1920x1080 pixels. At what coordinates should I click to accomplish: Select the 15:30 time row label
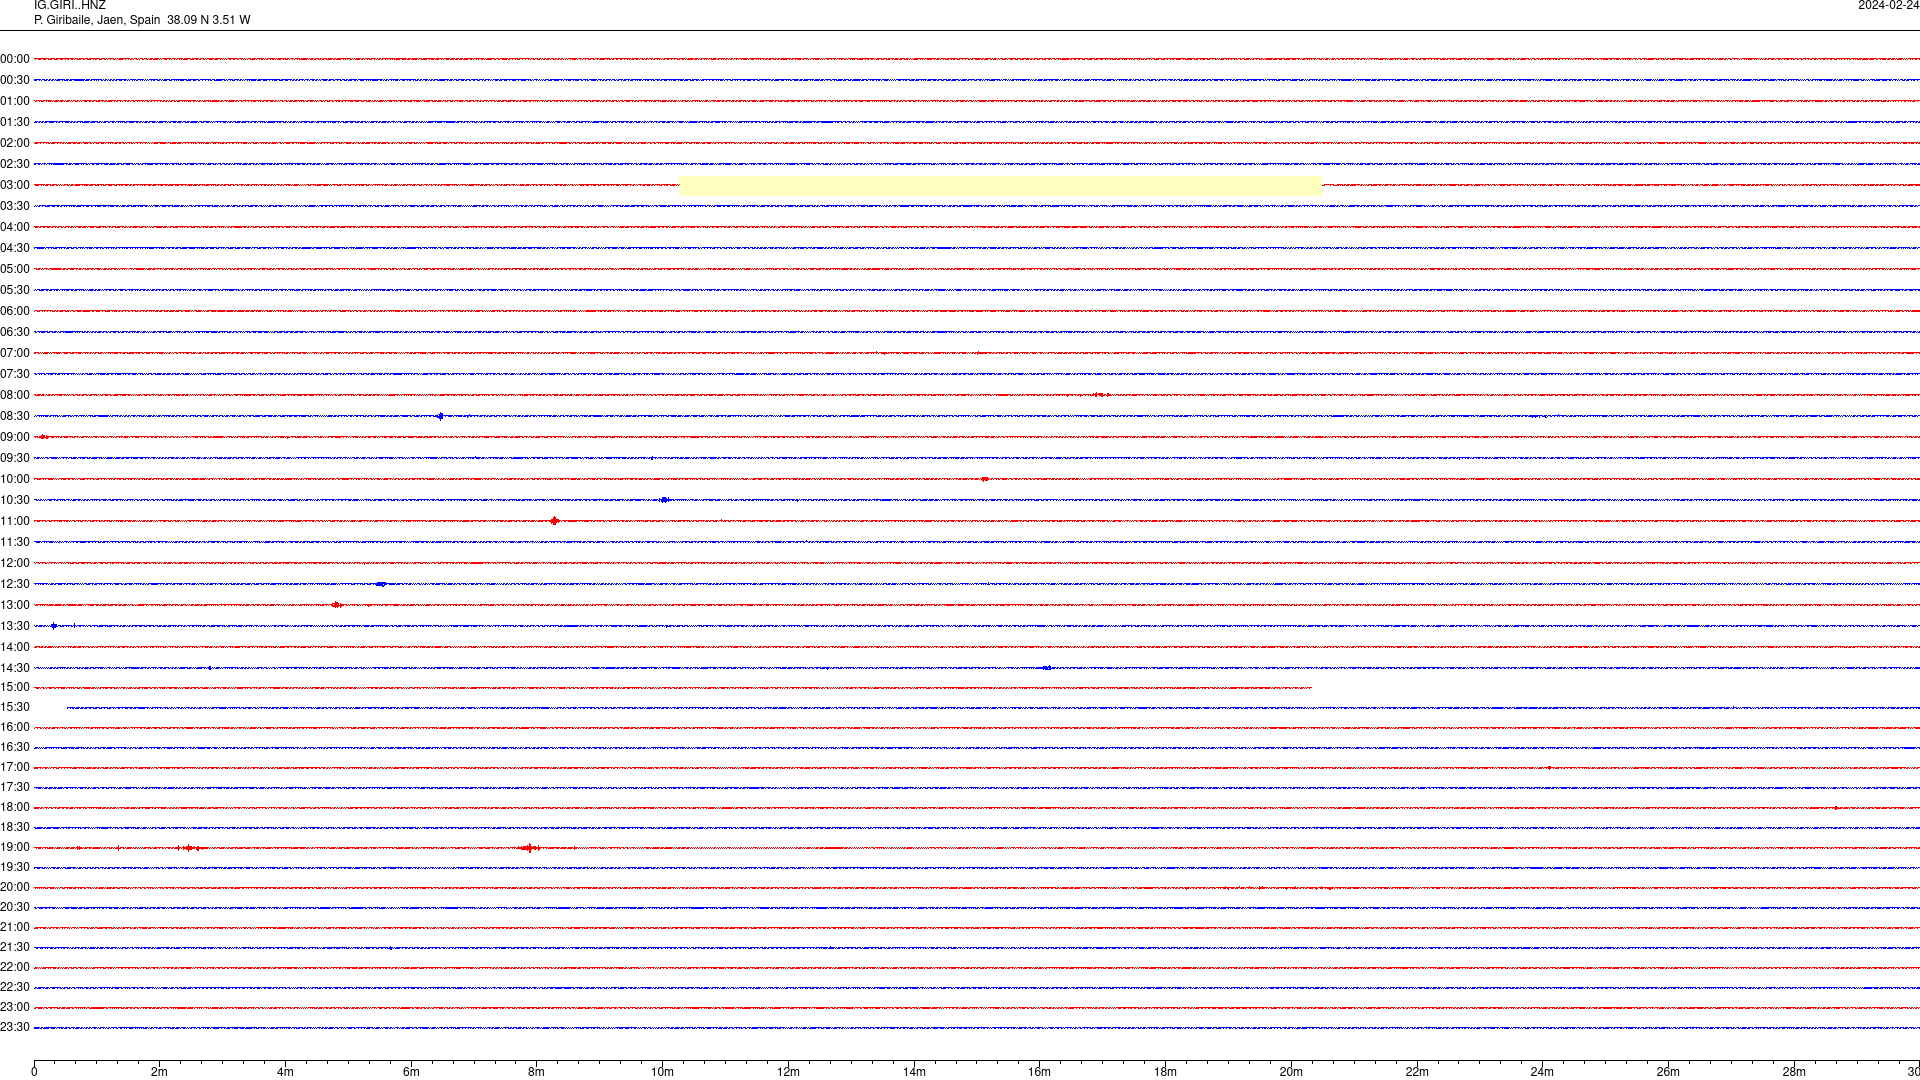15,707
